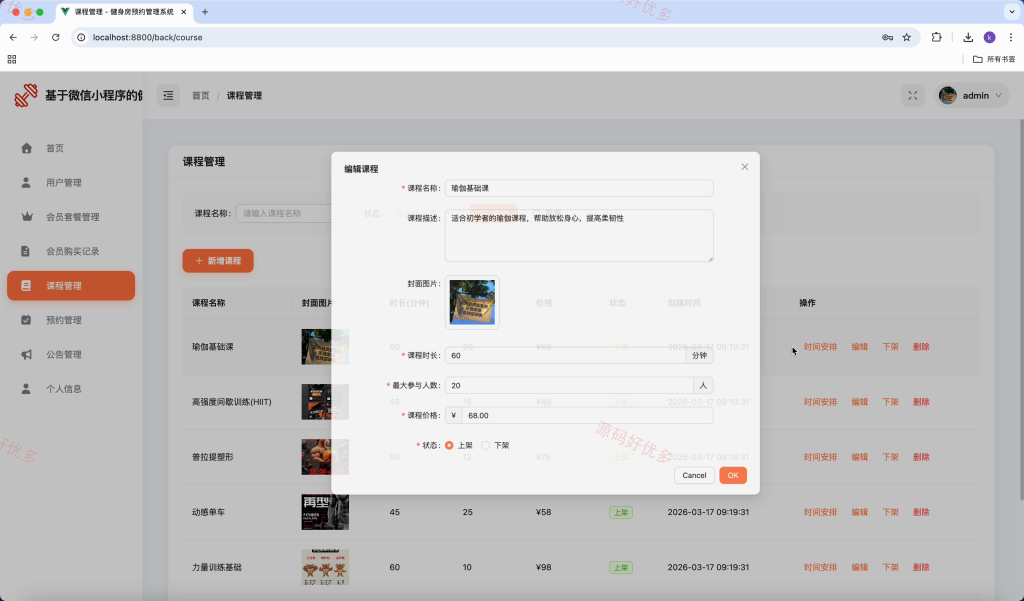
Task: Click the 力量训练基础 cover thumbnail
Action: pyautogui.click(x=325, y=567)
